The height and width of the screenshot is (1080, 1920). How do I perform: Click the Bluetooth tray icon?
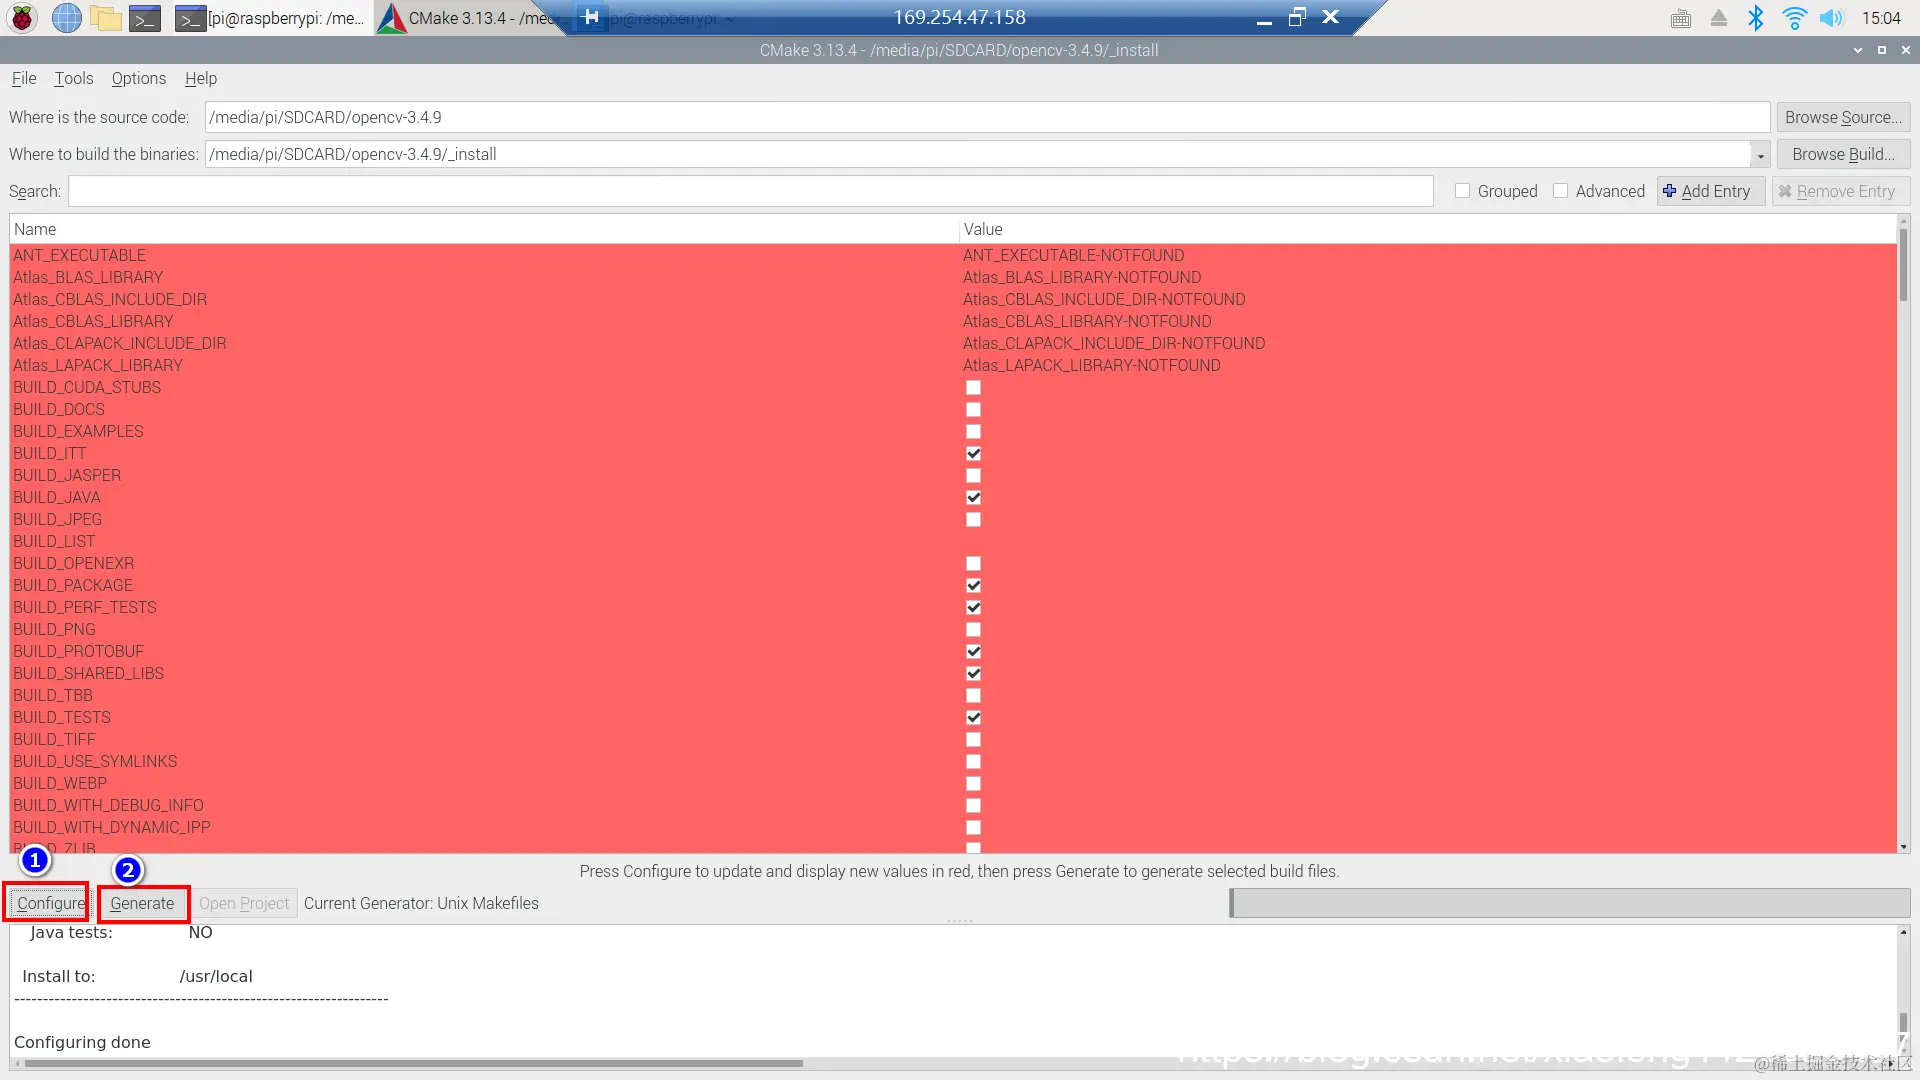(1756, 18)
